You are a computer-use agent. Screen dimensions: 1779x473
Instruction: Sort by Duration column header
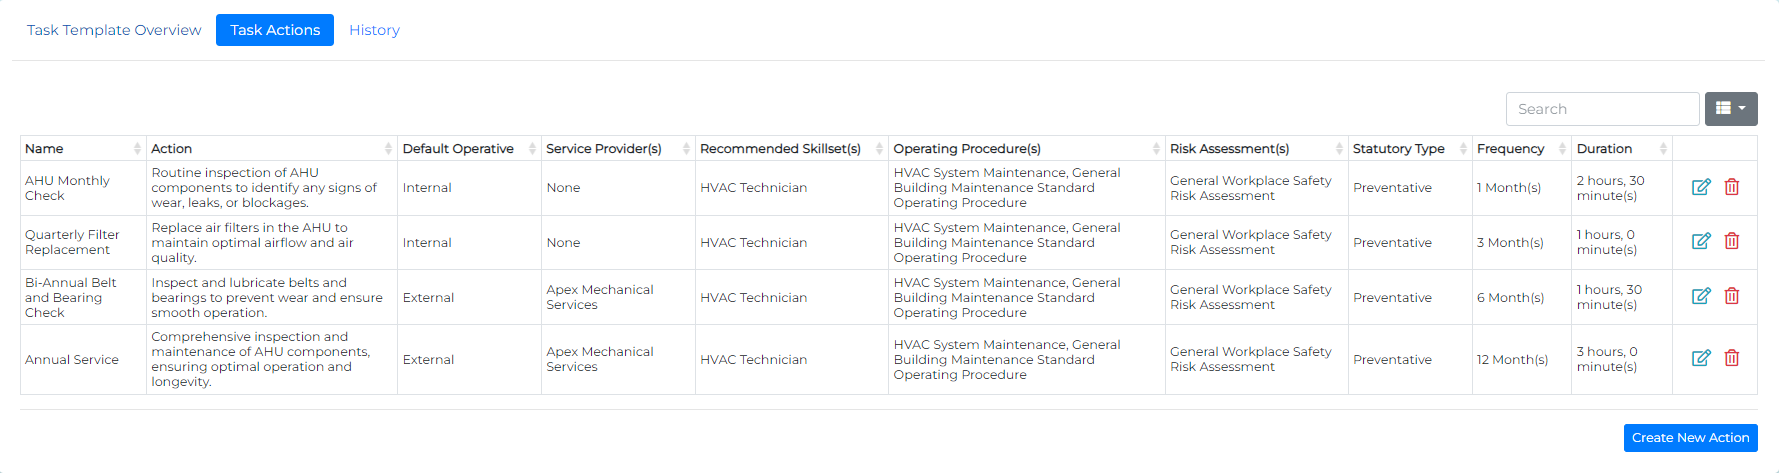[x=1620, y=148]
